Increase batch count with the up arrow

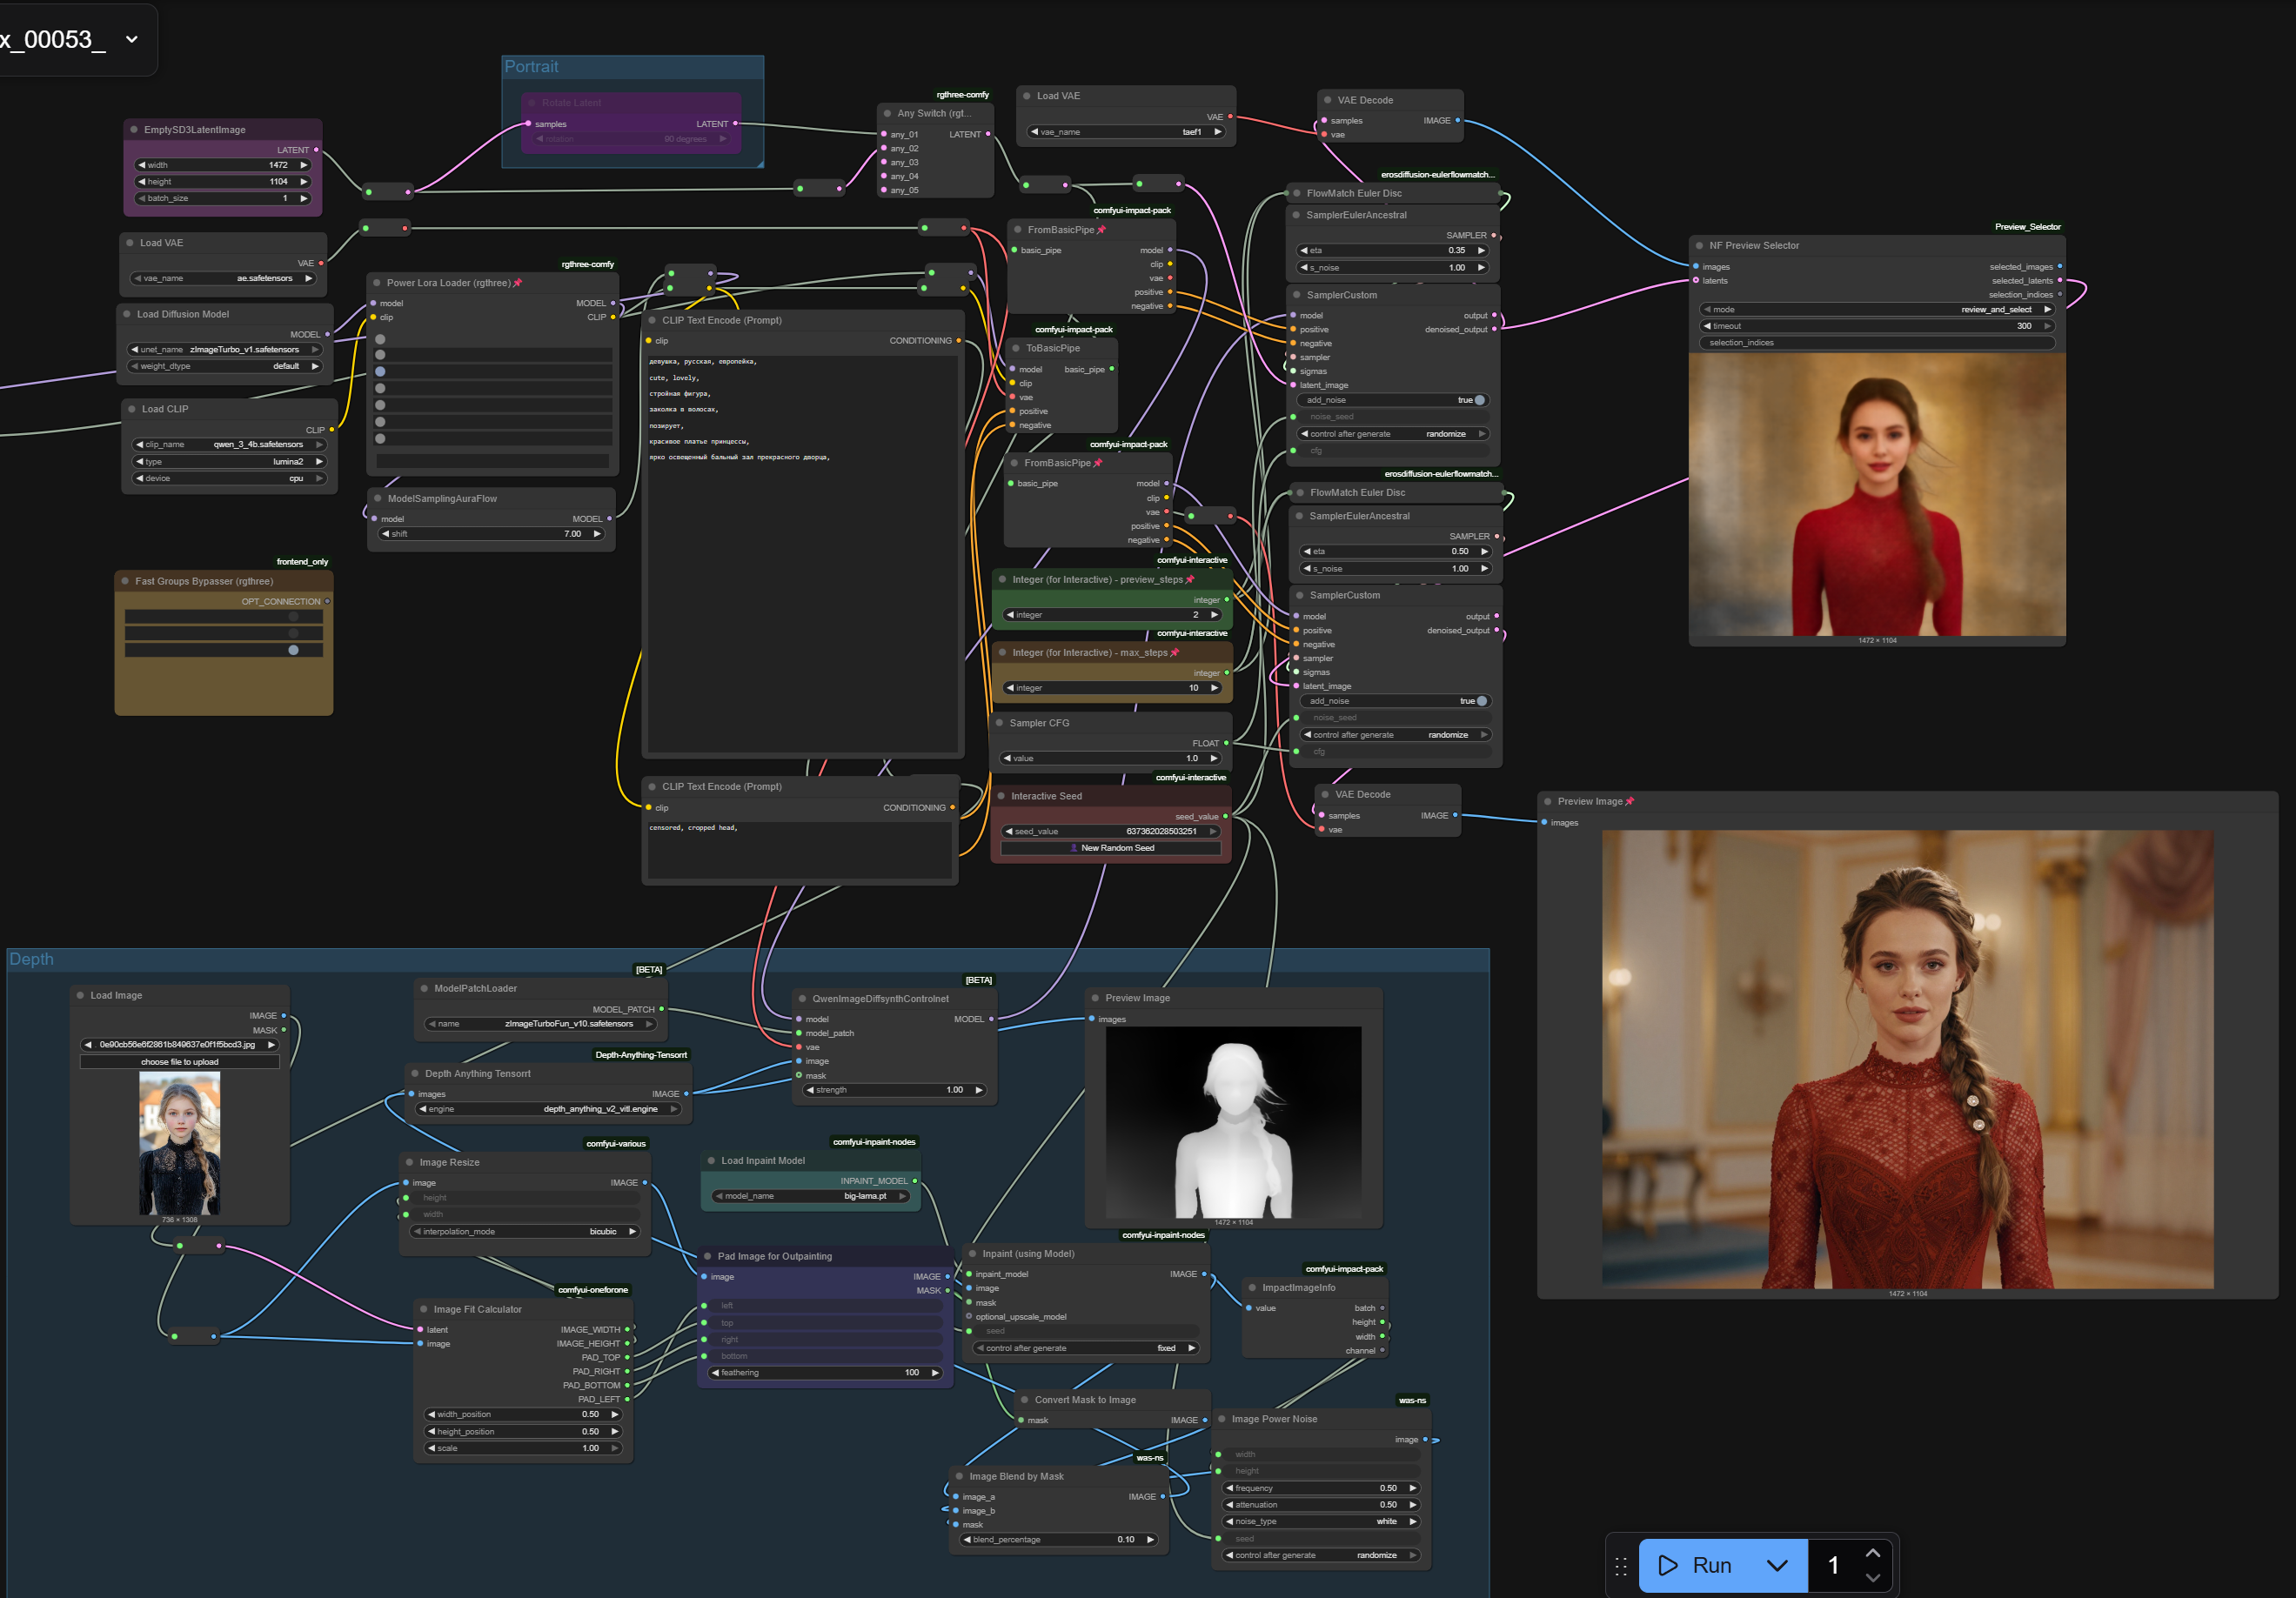(1872, 1553)
